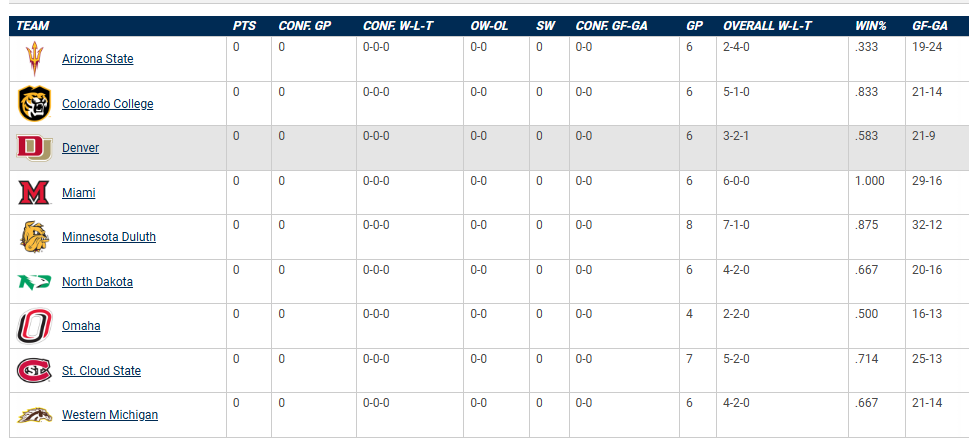Screen dimensions: 980x447
Task: Open the Colorado College team link
Action: pos(107,104)
